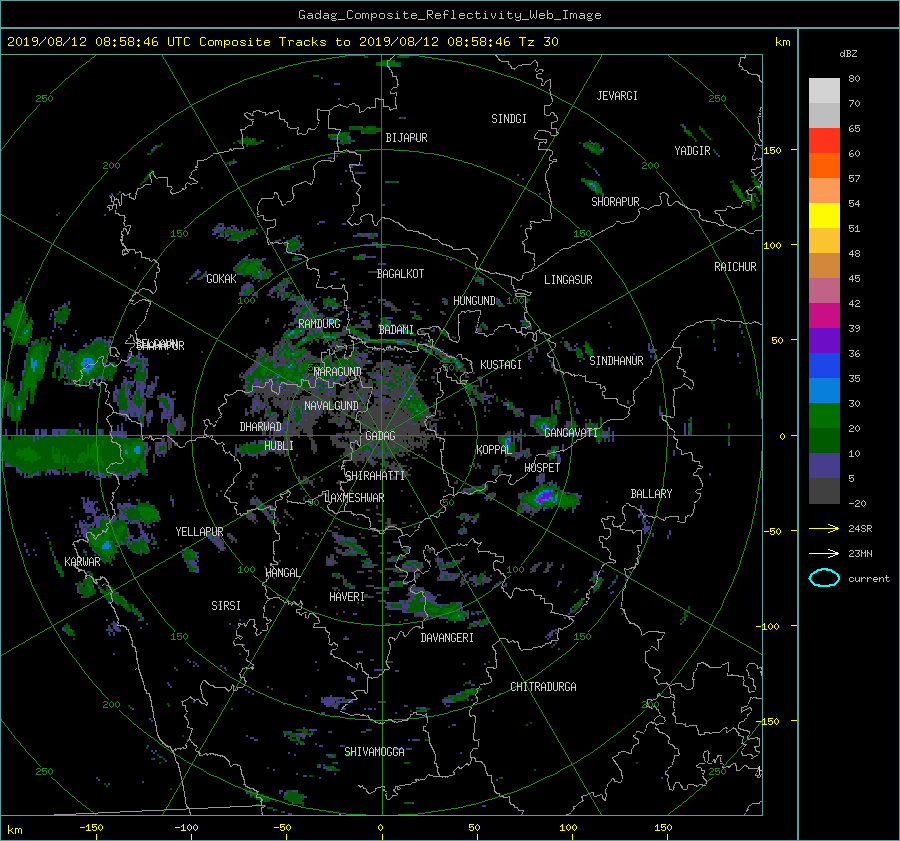Click the SHORAPUR city label
Screen dimensions: 900x841
click(615, 202)
